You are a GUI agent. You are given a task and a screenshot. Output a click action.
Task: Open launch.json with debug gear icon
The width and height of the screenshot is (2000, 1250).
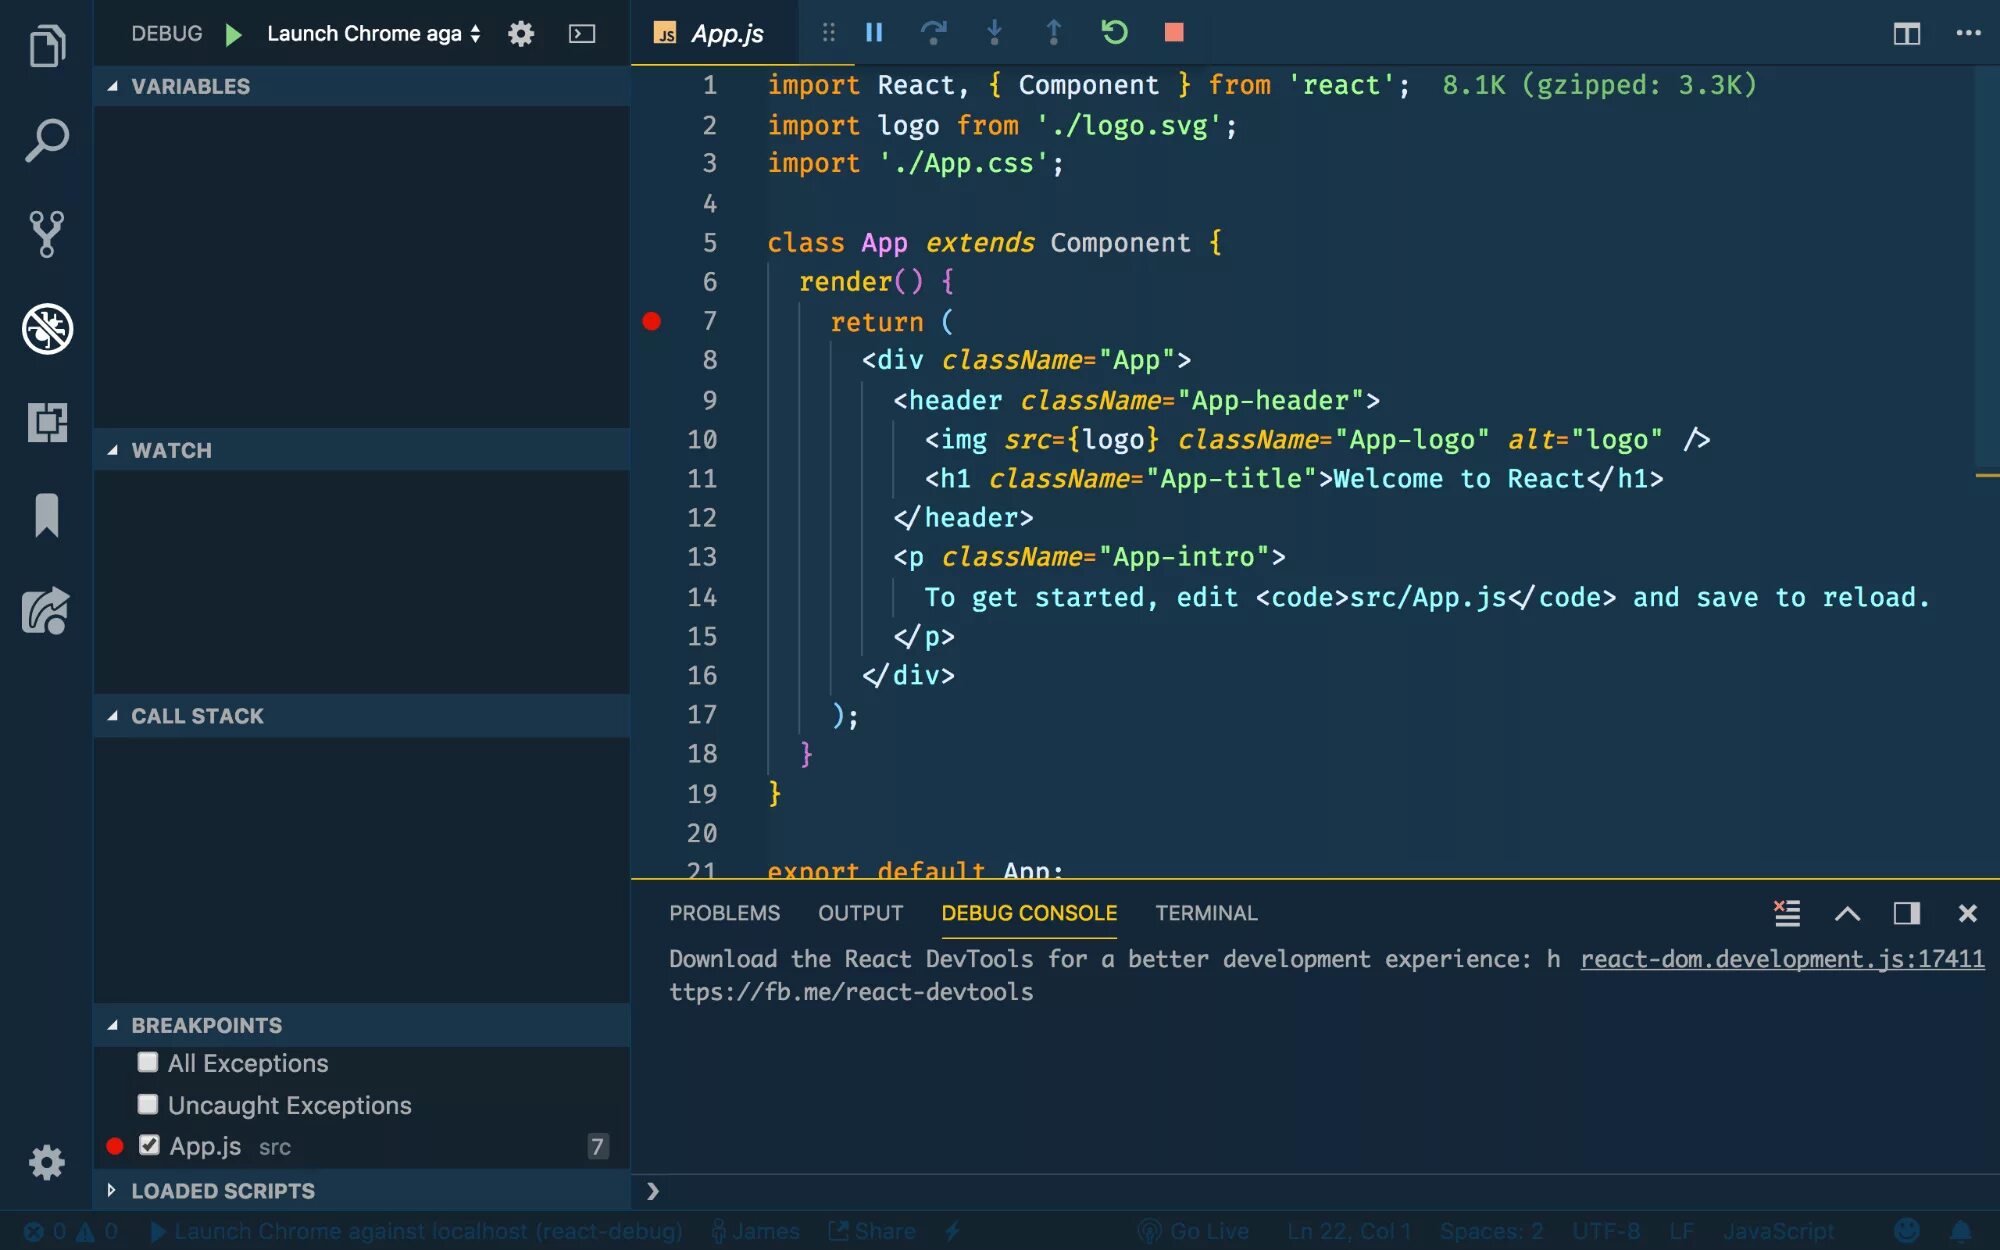[521, 34]
